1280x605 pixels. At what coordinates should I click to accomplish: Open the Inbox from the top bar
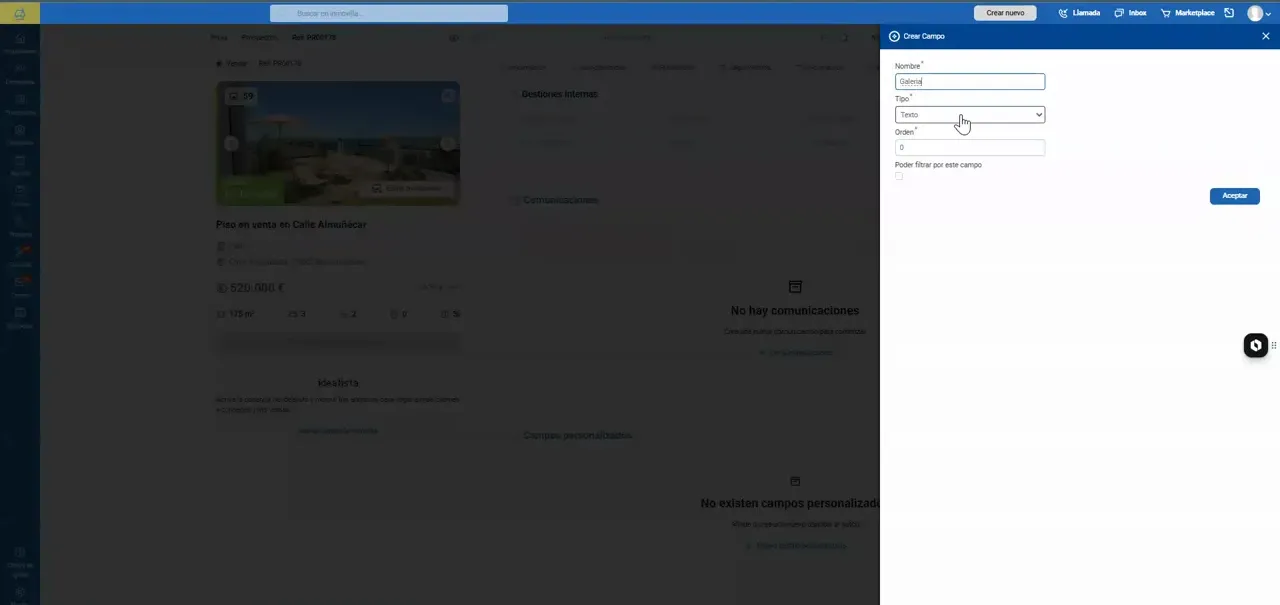coord(1130,13)
